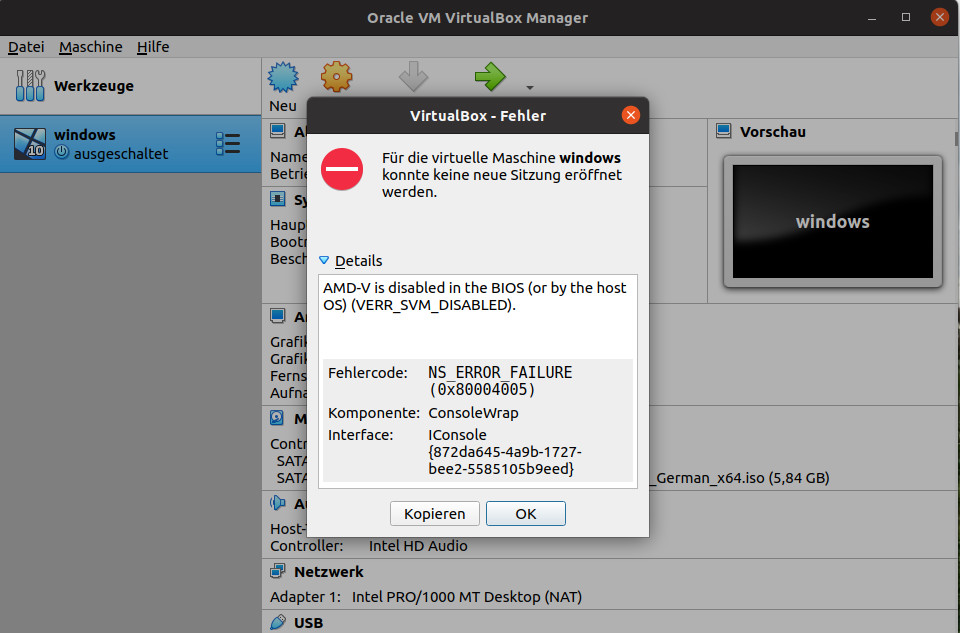Viewport: 960px width, 633px height.
Task: Click the general section monitor icon
Action: [x=277, y=130]
